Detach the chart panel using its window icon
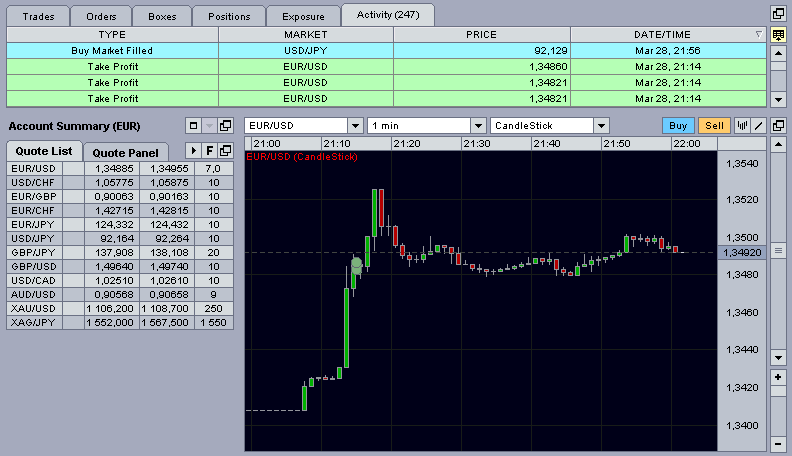Image resolution: width=792 pixels, height=456 pixels. pyautogui.click(x=778, y=125)
